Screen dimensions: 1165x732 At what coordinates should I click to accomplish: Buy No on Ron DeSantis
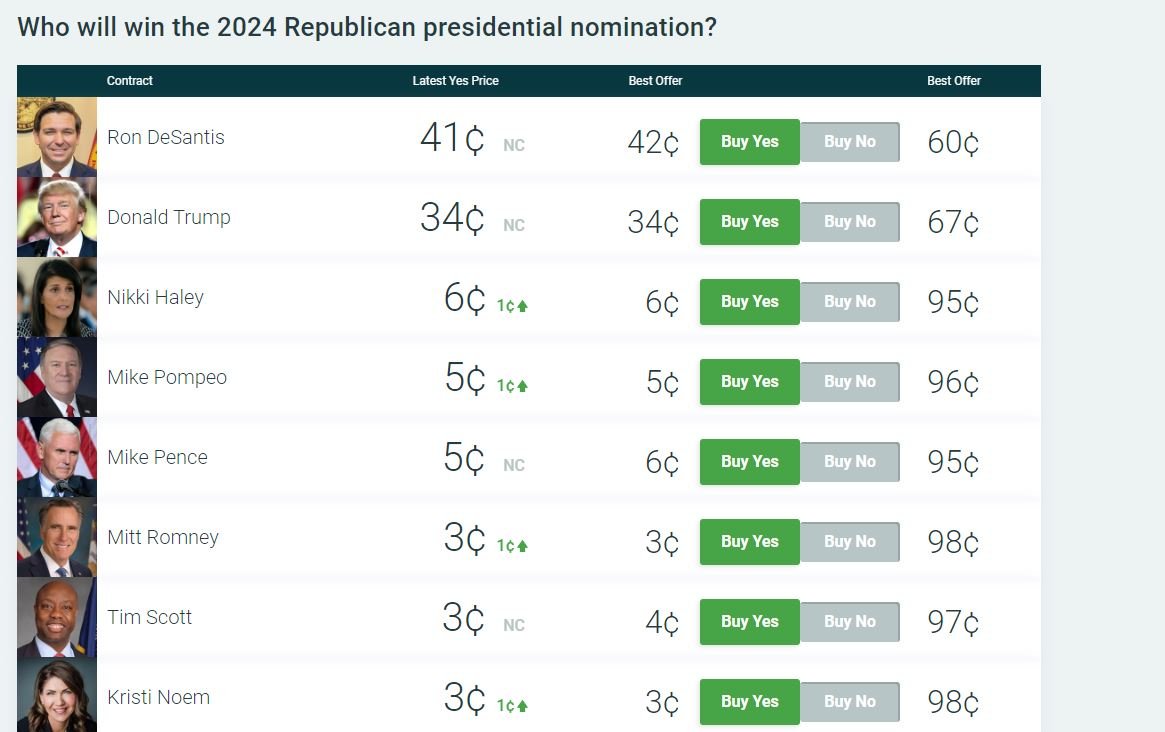850,142
